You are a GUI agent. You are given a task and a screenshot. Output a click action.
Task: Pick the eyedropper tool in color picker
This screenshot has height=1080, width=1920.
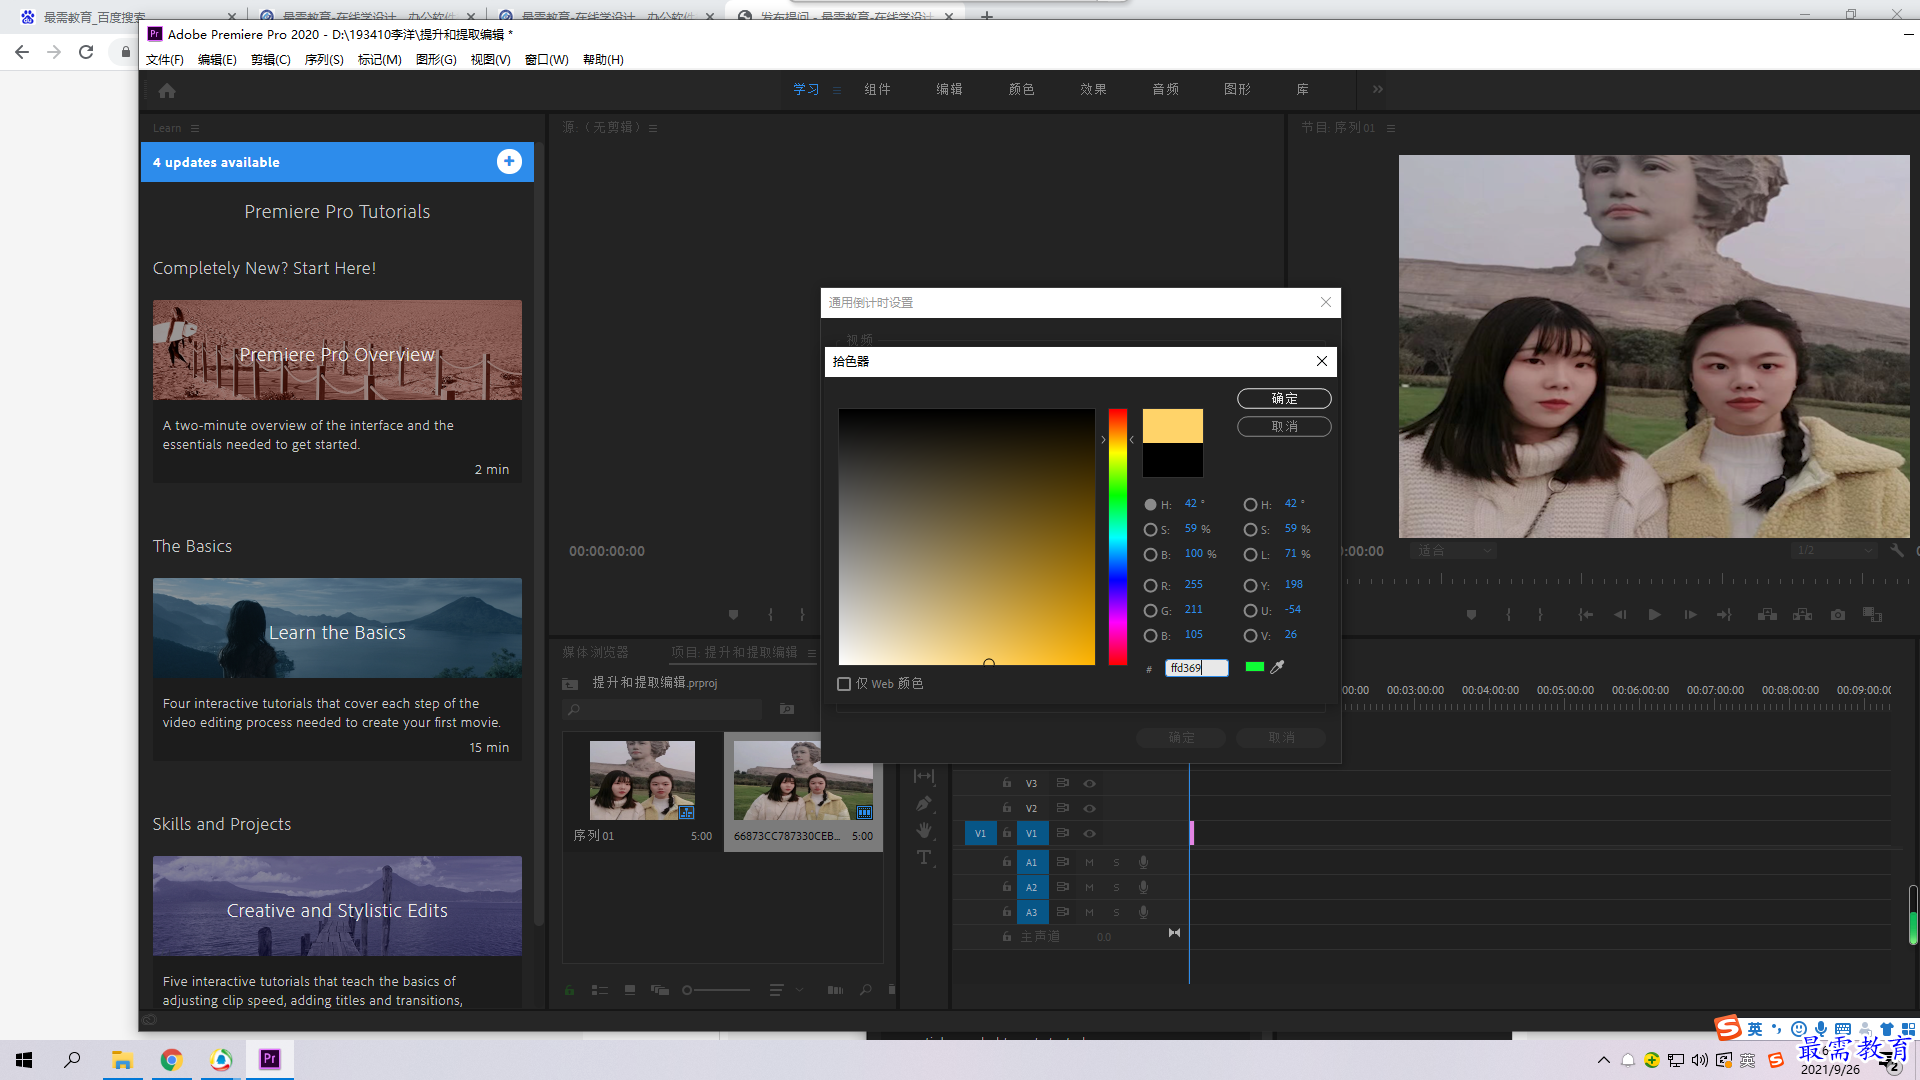pyautogui.click(x=1277, y=667)
